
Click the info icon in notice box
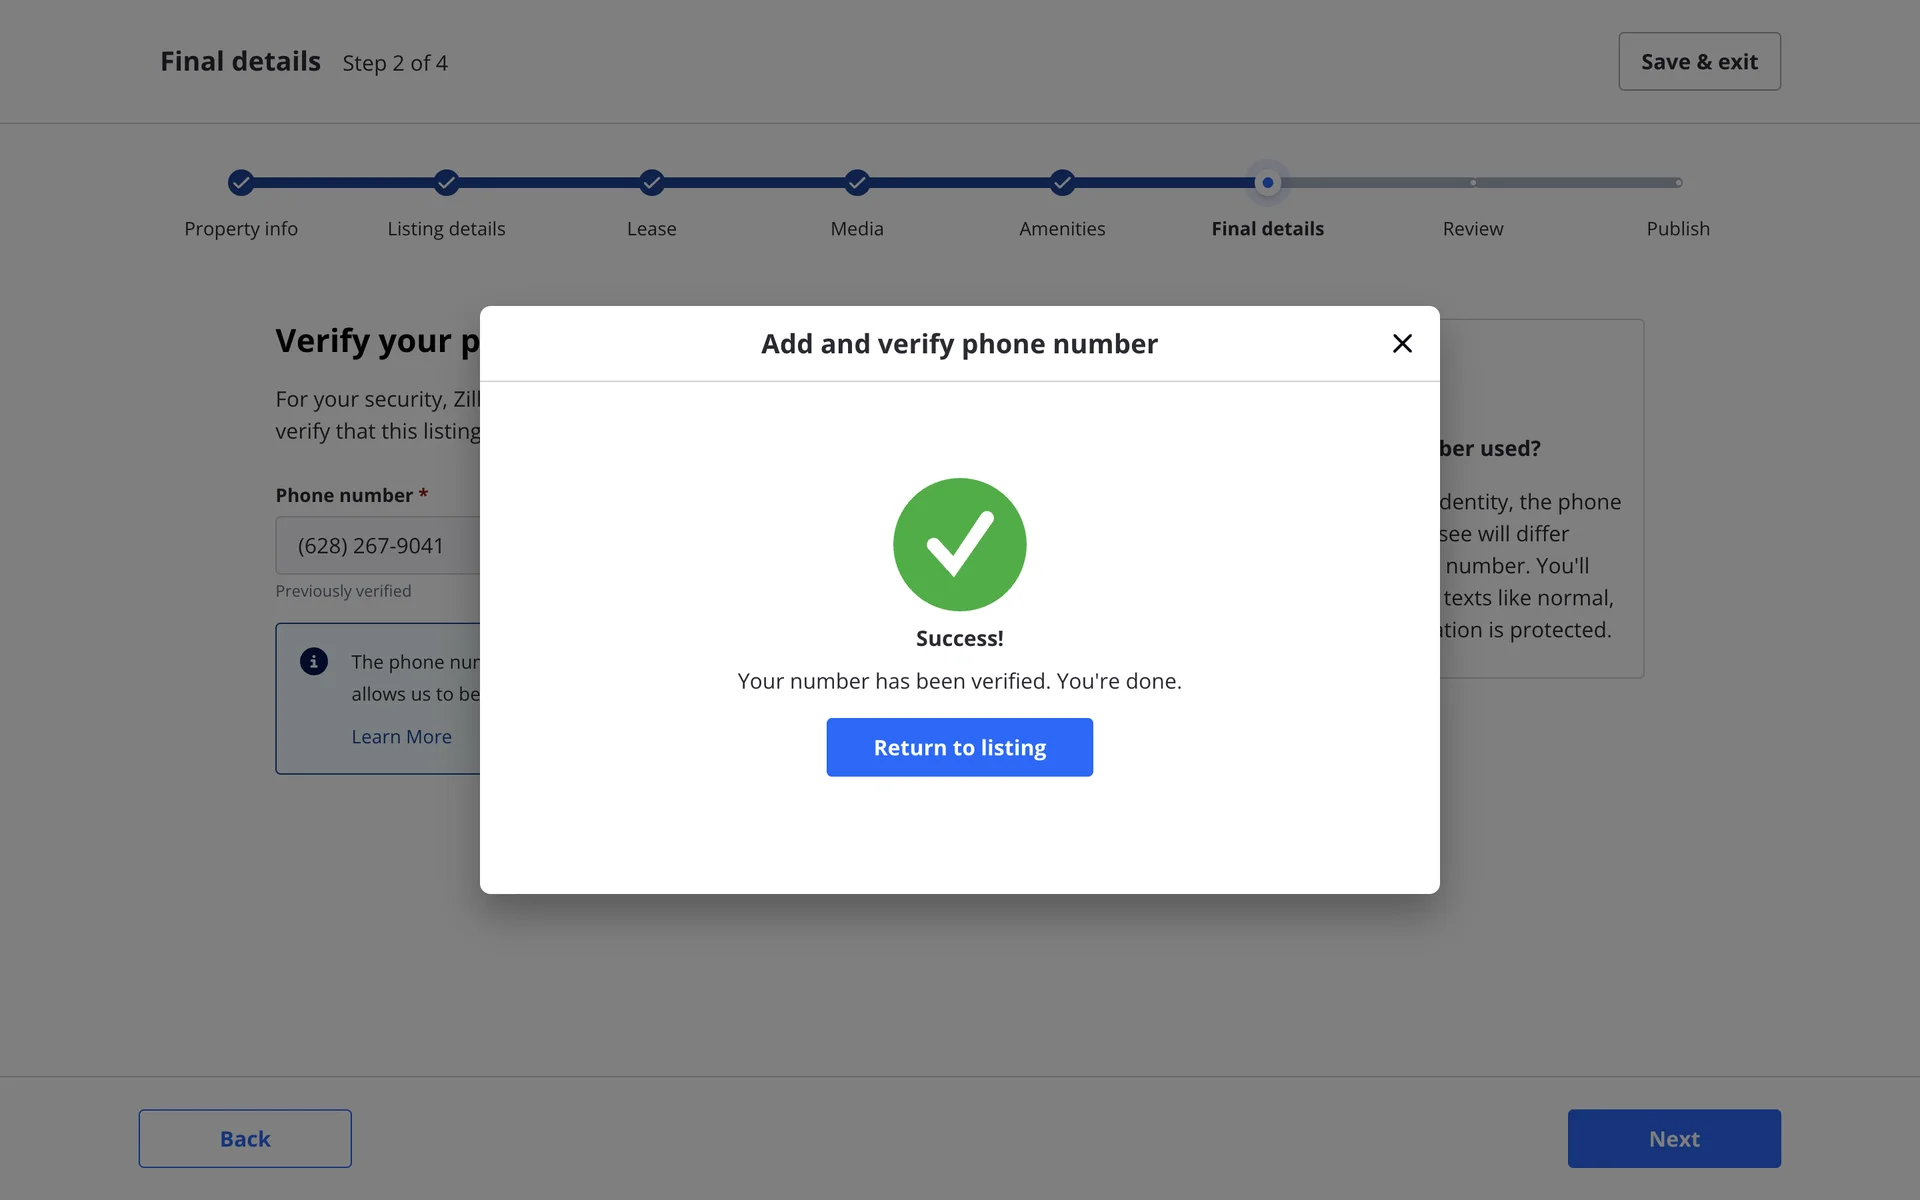(314, 662)
